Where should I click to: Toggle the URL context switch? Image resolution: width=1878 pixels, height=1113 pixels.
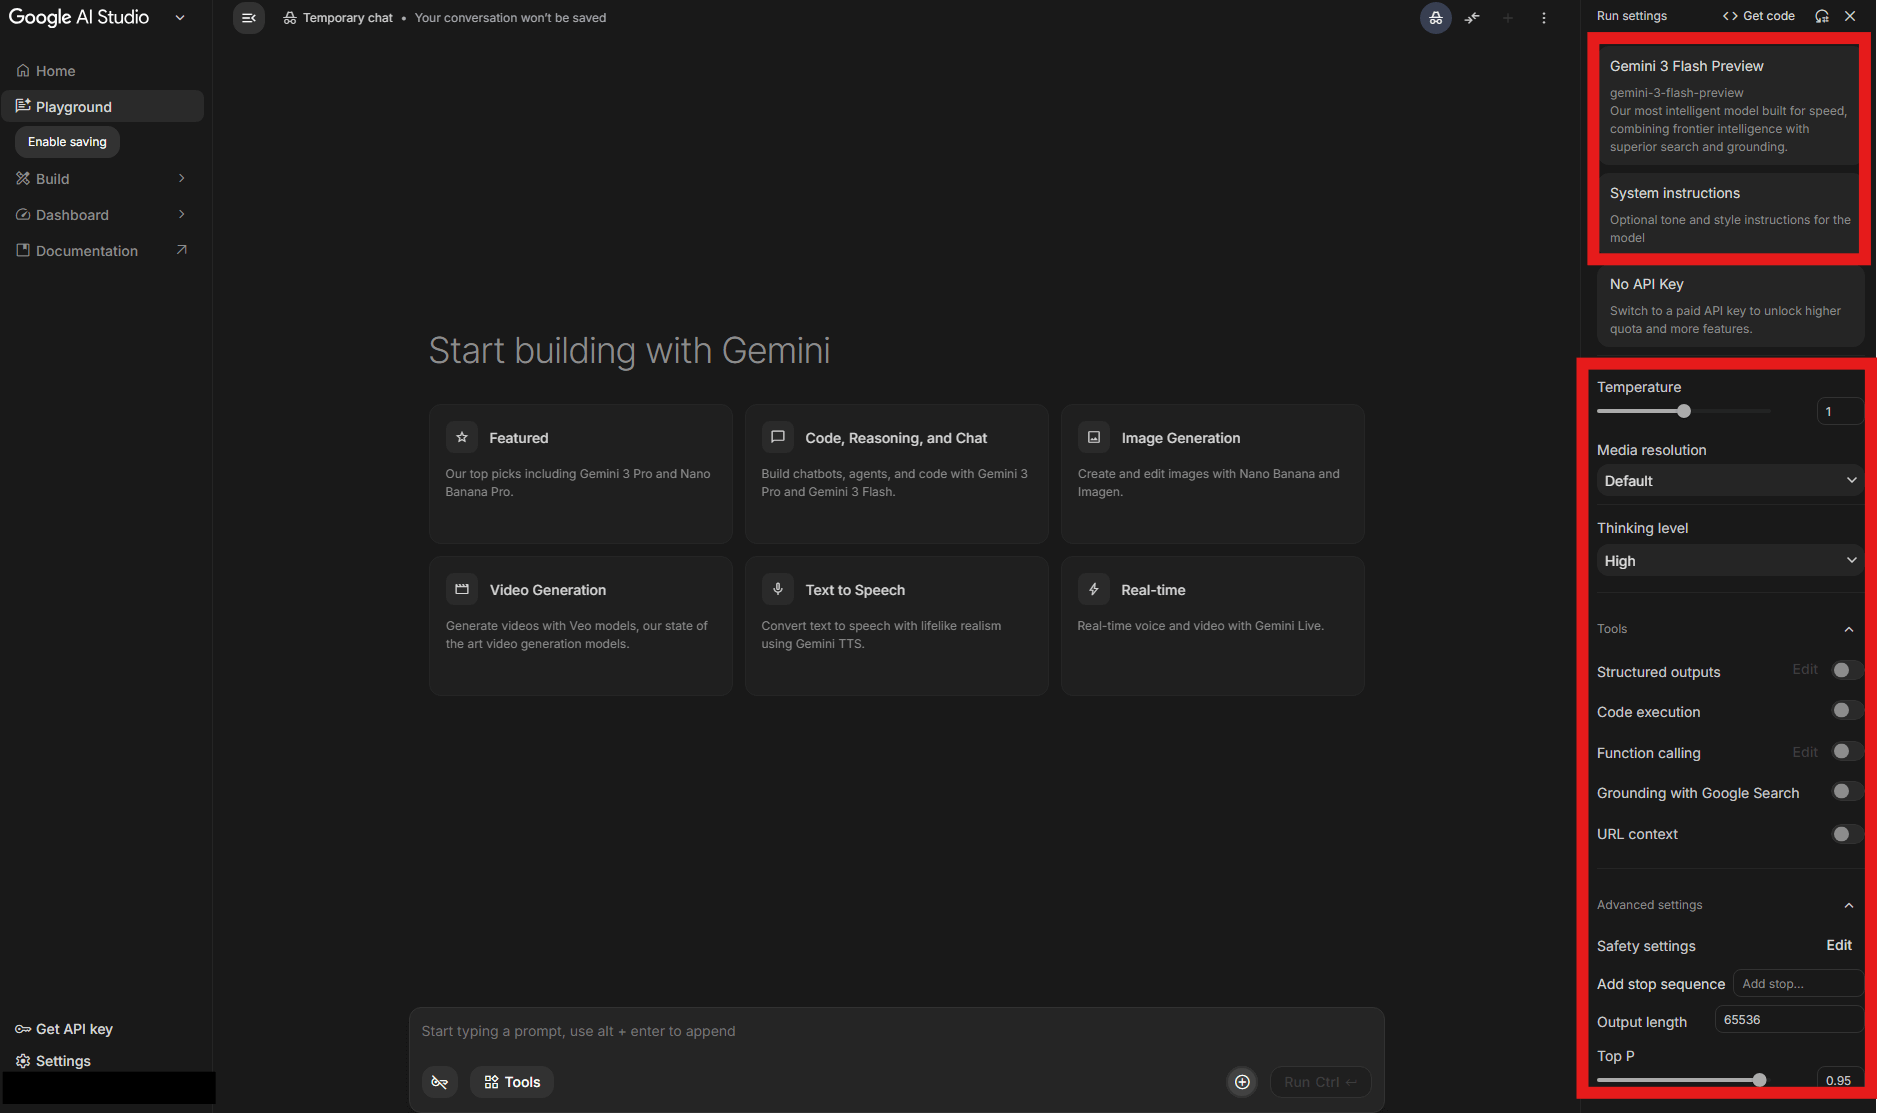pos(1846,834)
